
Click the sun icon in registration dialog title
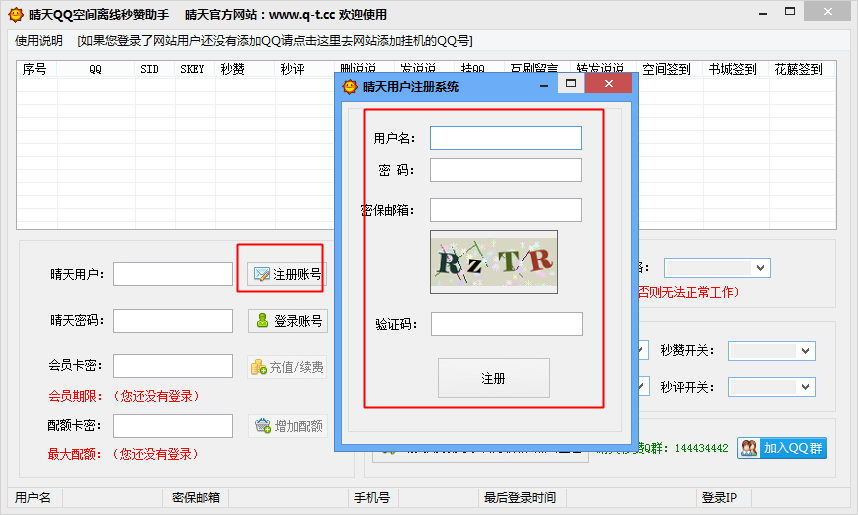point(350,86)
